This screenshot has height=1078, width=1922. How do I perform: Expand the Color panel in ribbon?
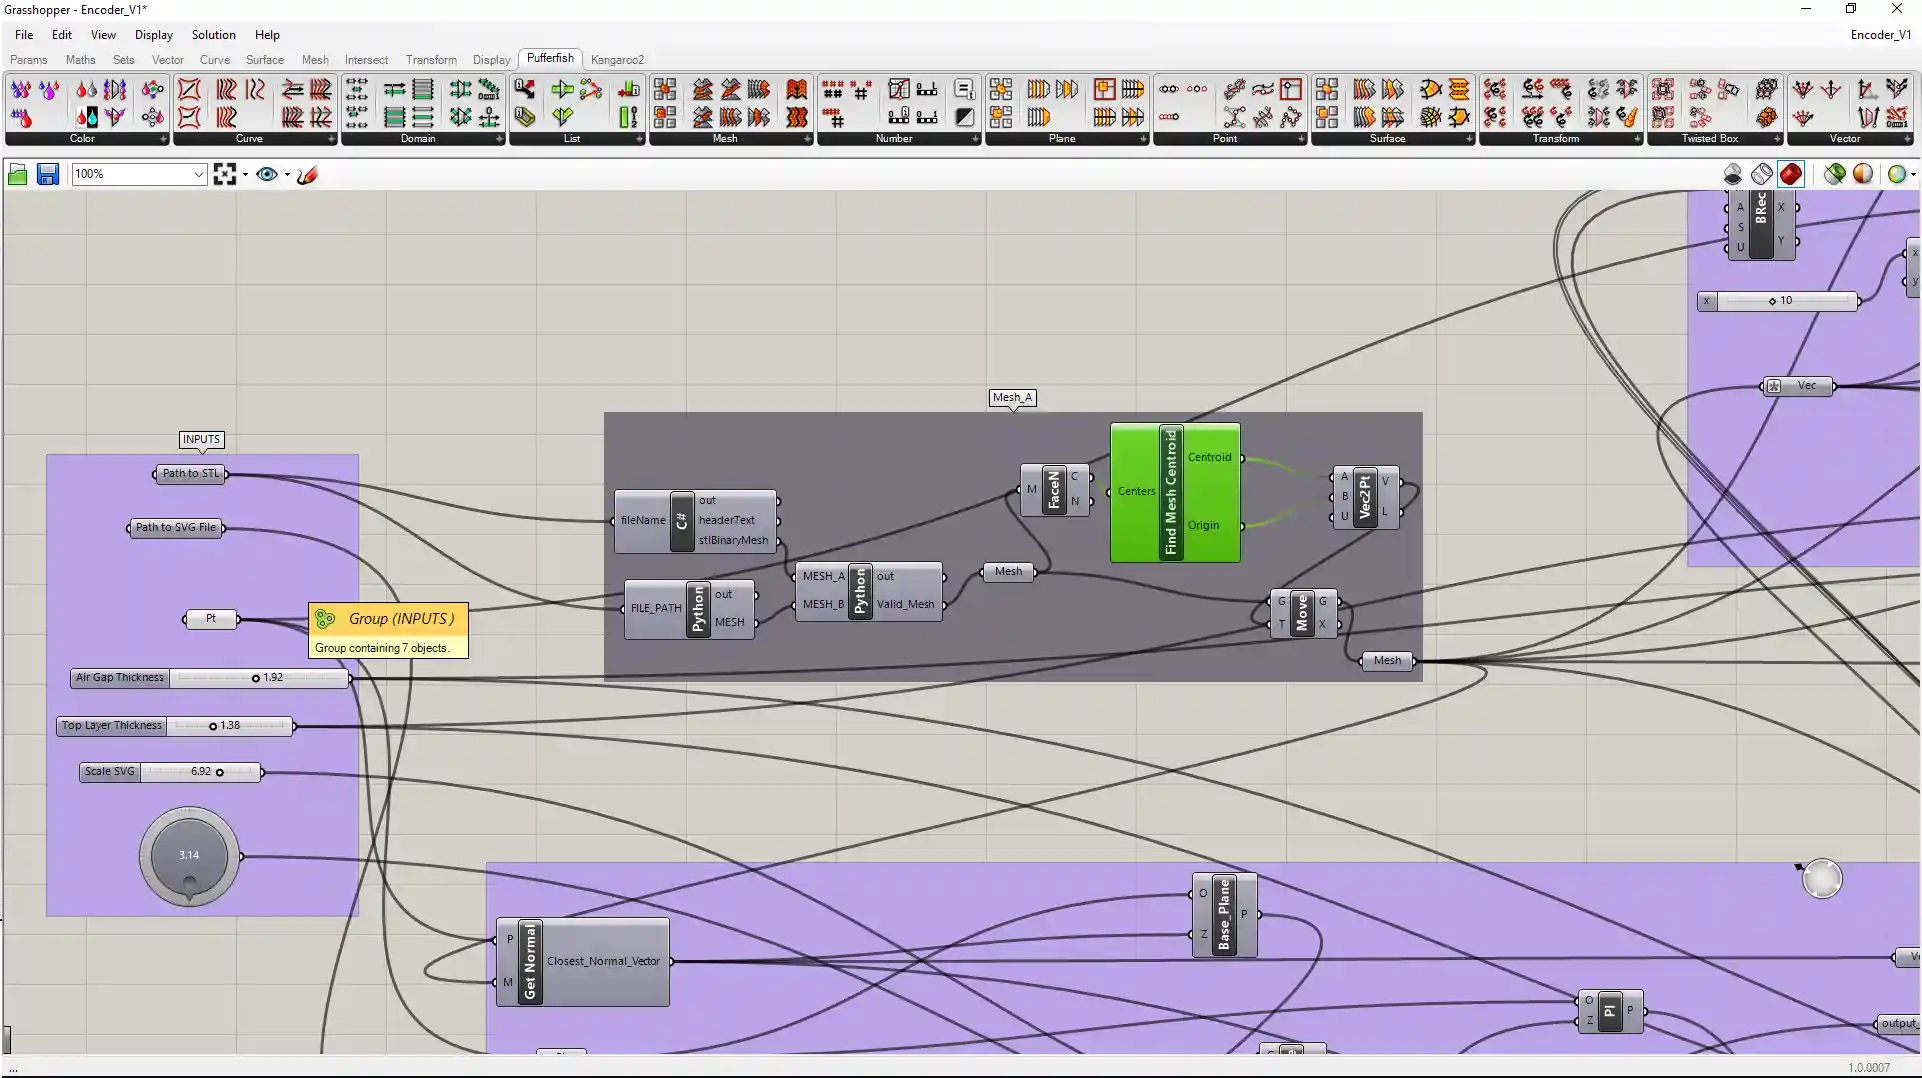[163, 139]
